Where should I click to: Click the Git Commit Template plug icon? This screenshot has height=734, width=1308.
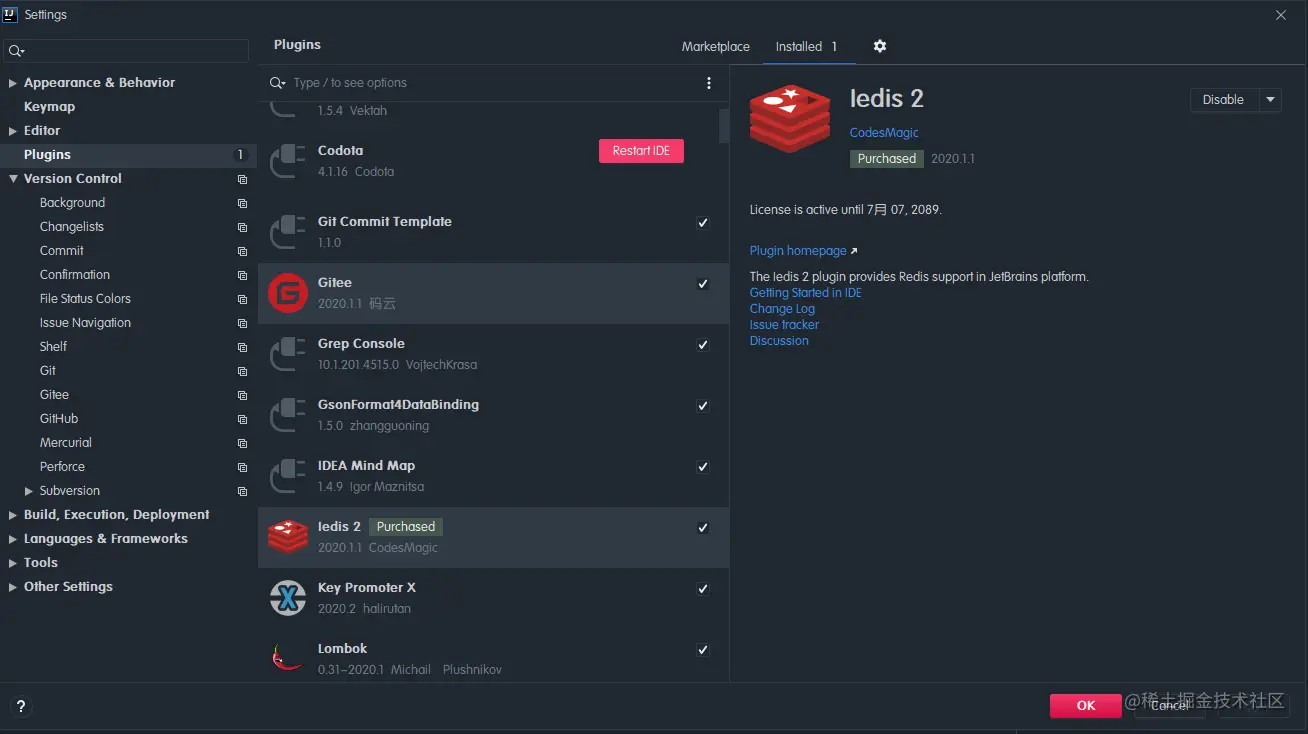[288, 232]
